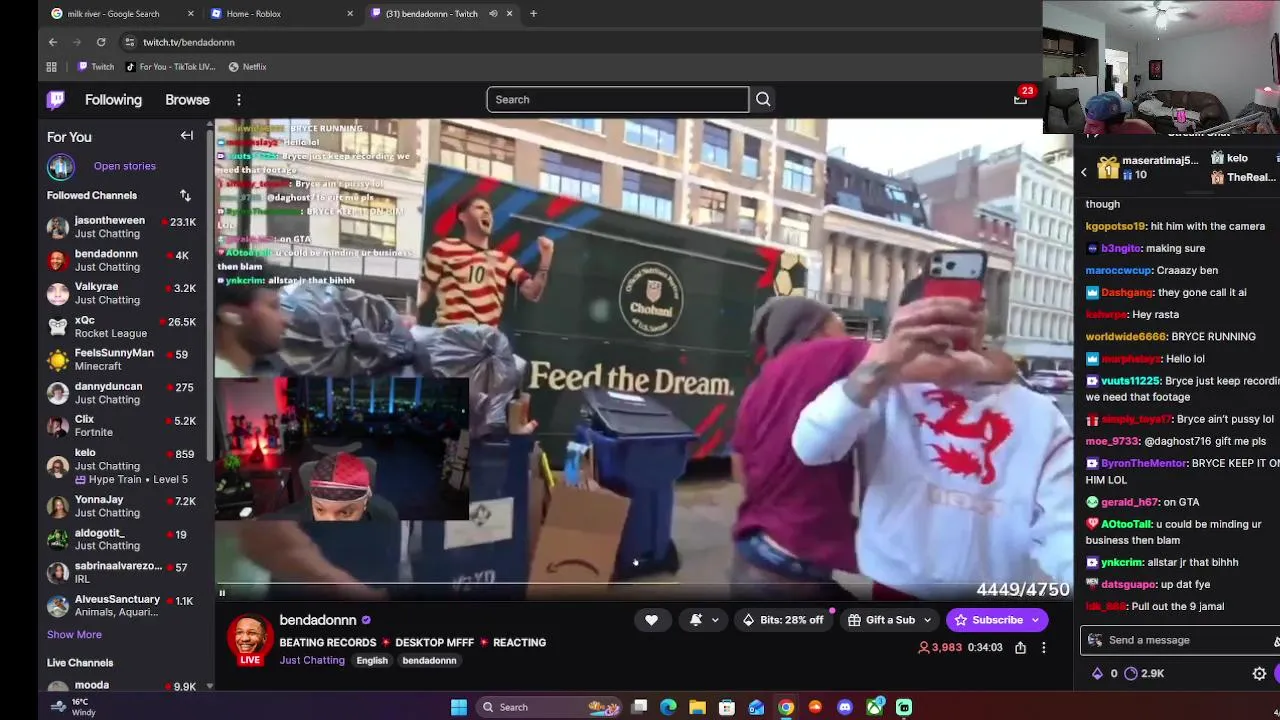Focus the Twitch search field
The width and height of the screenshot is (1280, 720).
coord(617,99)
